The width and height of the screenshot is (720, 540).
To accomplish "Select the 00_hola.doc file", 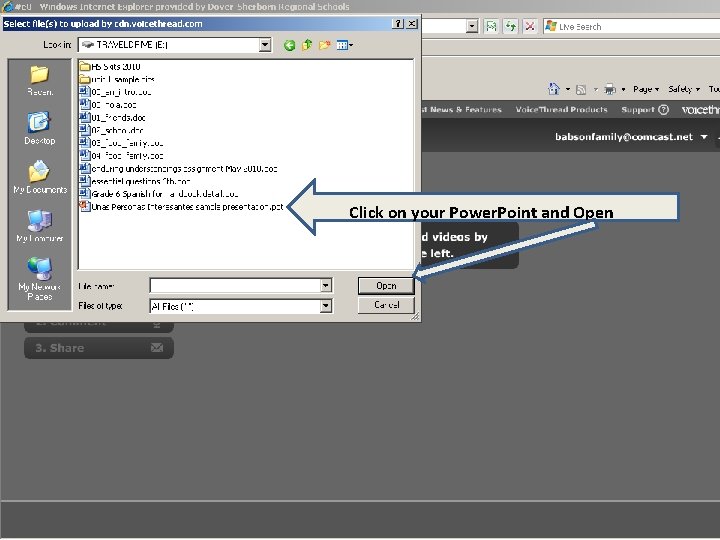I will pos(108,105).
